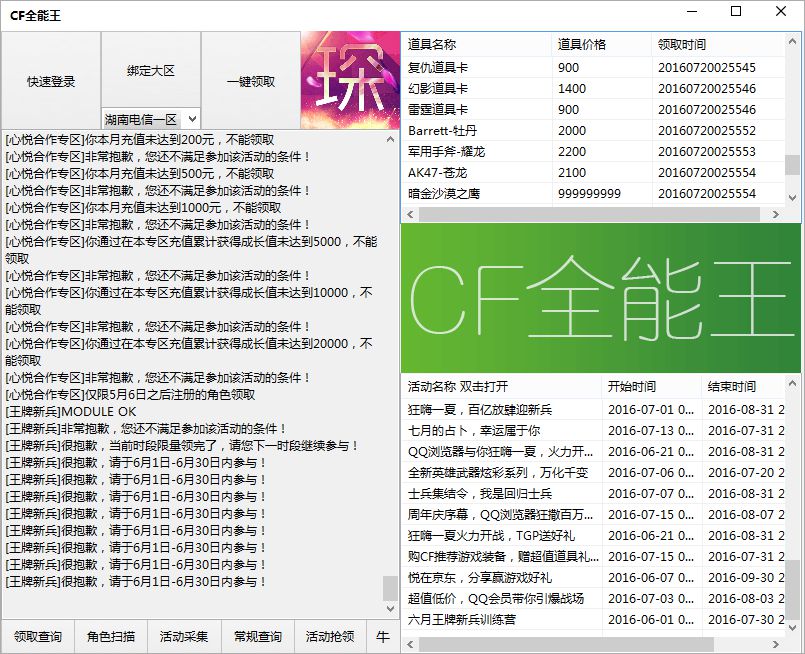The height and width of the screenshot is (654, 805).
Task: Click the 领取查询 bottom button
Action: (x=37, y=637)
